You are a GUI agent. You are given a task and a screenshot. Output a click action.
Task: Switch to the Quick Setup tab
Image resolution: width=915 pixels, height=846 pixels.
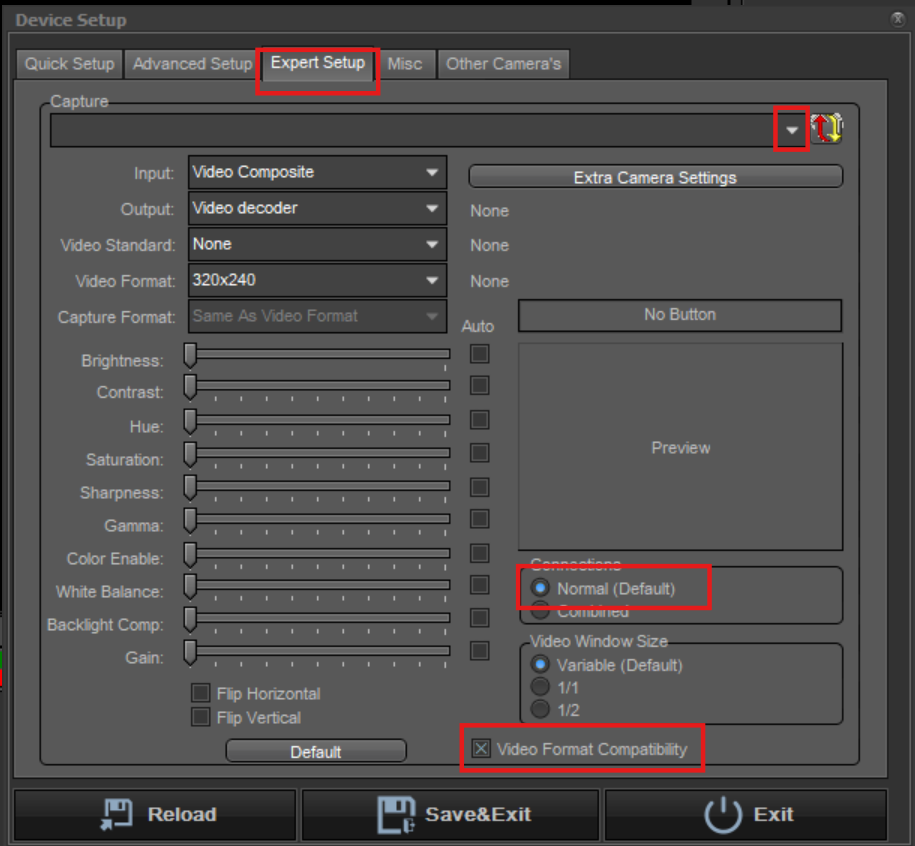pyautogui.click(x=68, y=63)
